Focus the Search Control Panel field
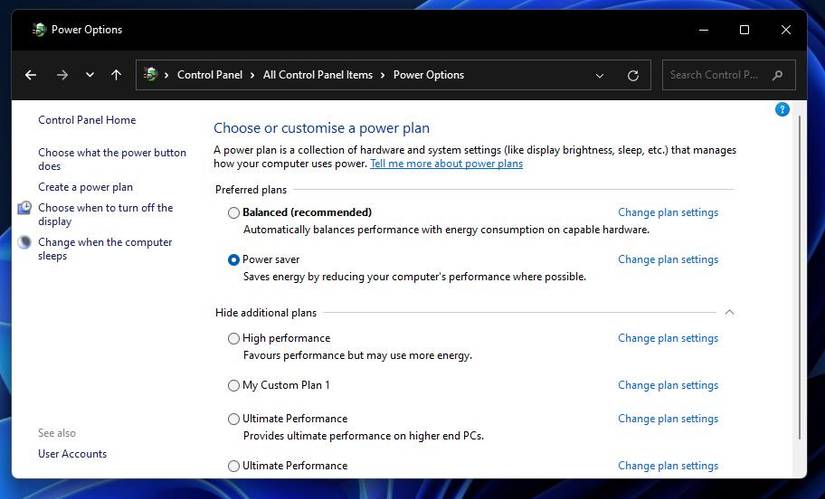Image resolution: width=825 pixels, height=499 pixels. point(714,75)
